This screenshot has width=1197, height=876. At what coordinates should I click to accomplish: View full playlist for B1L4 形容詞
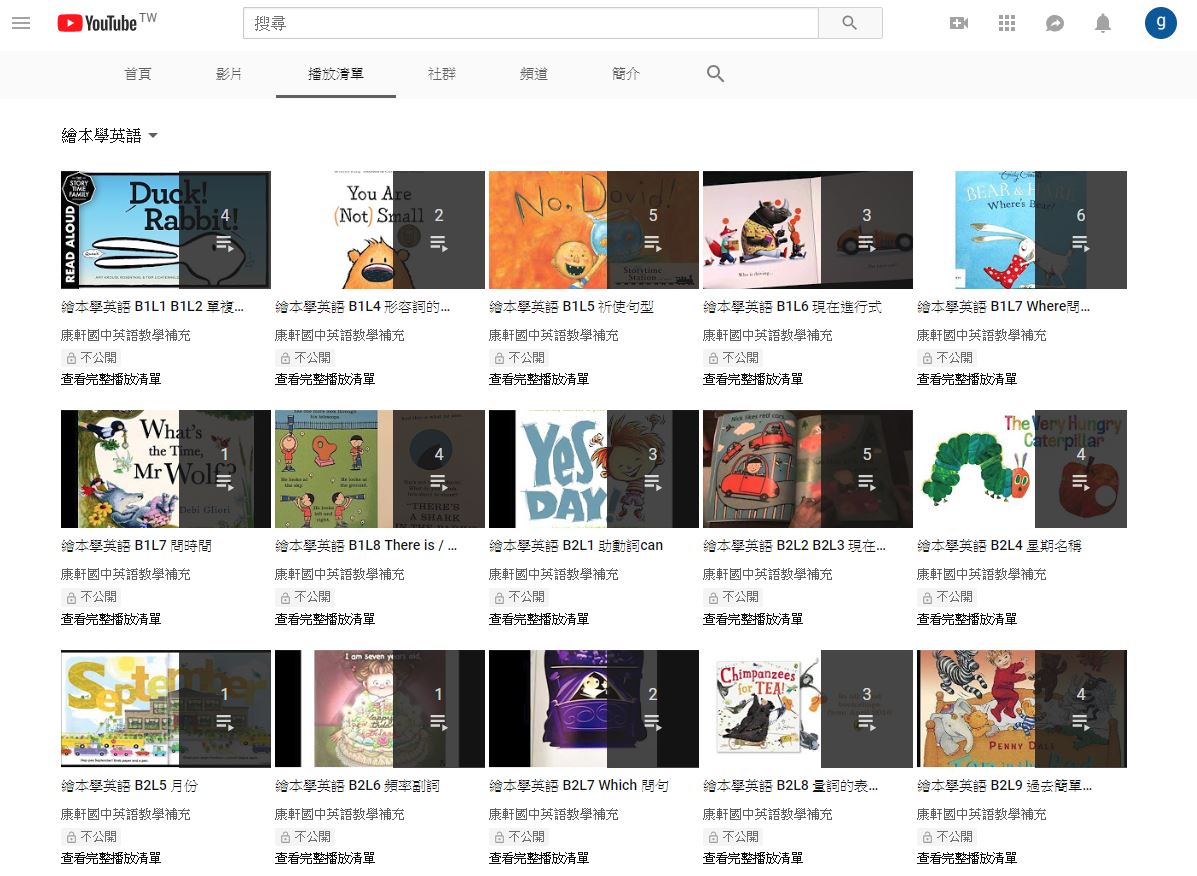click(325, 379)
